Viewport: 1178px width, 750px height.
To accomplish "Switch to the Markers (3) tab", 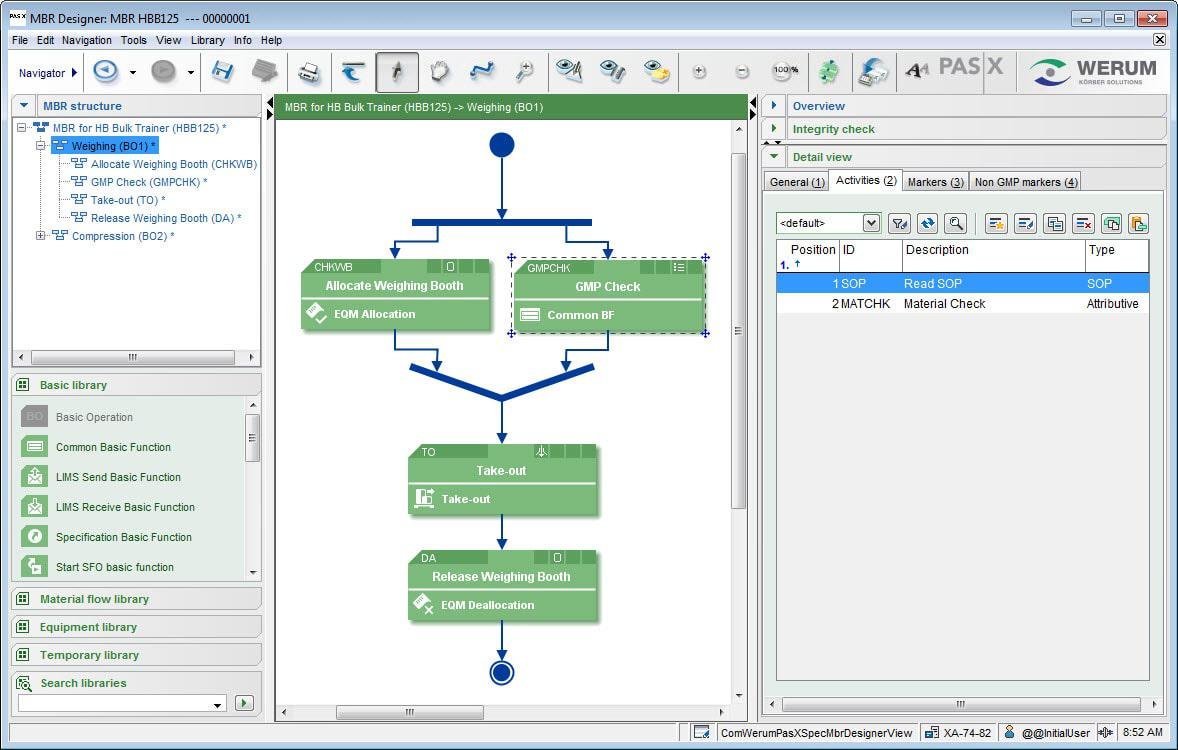I will click(x=935, y=182).
